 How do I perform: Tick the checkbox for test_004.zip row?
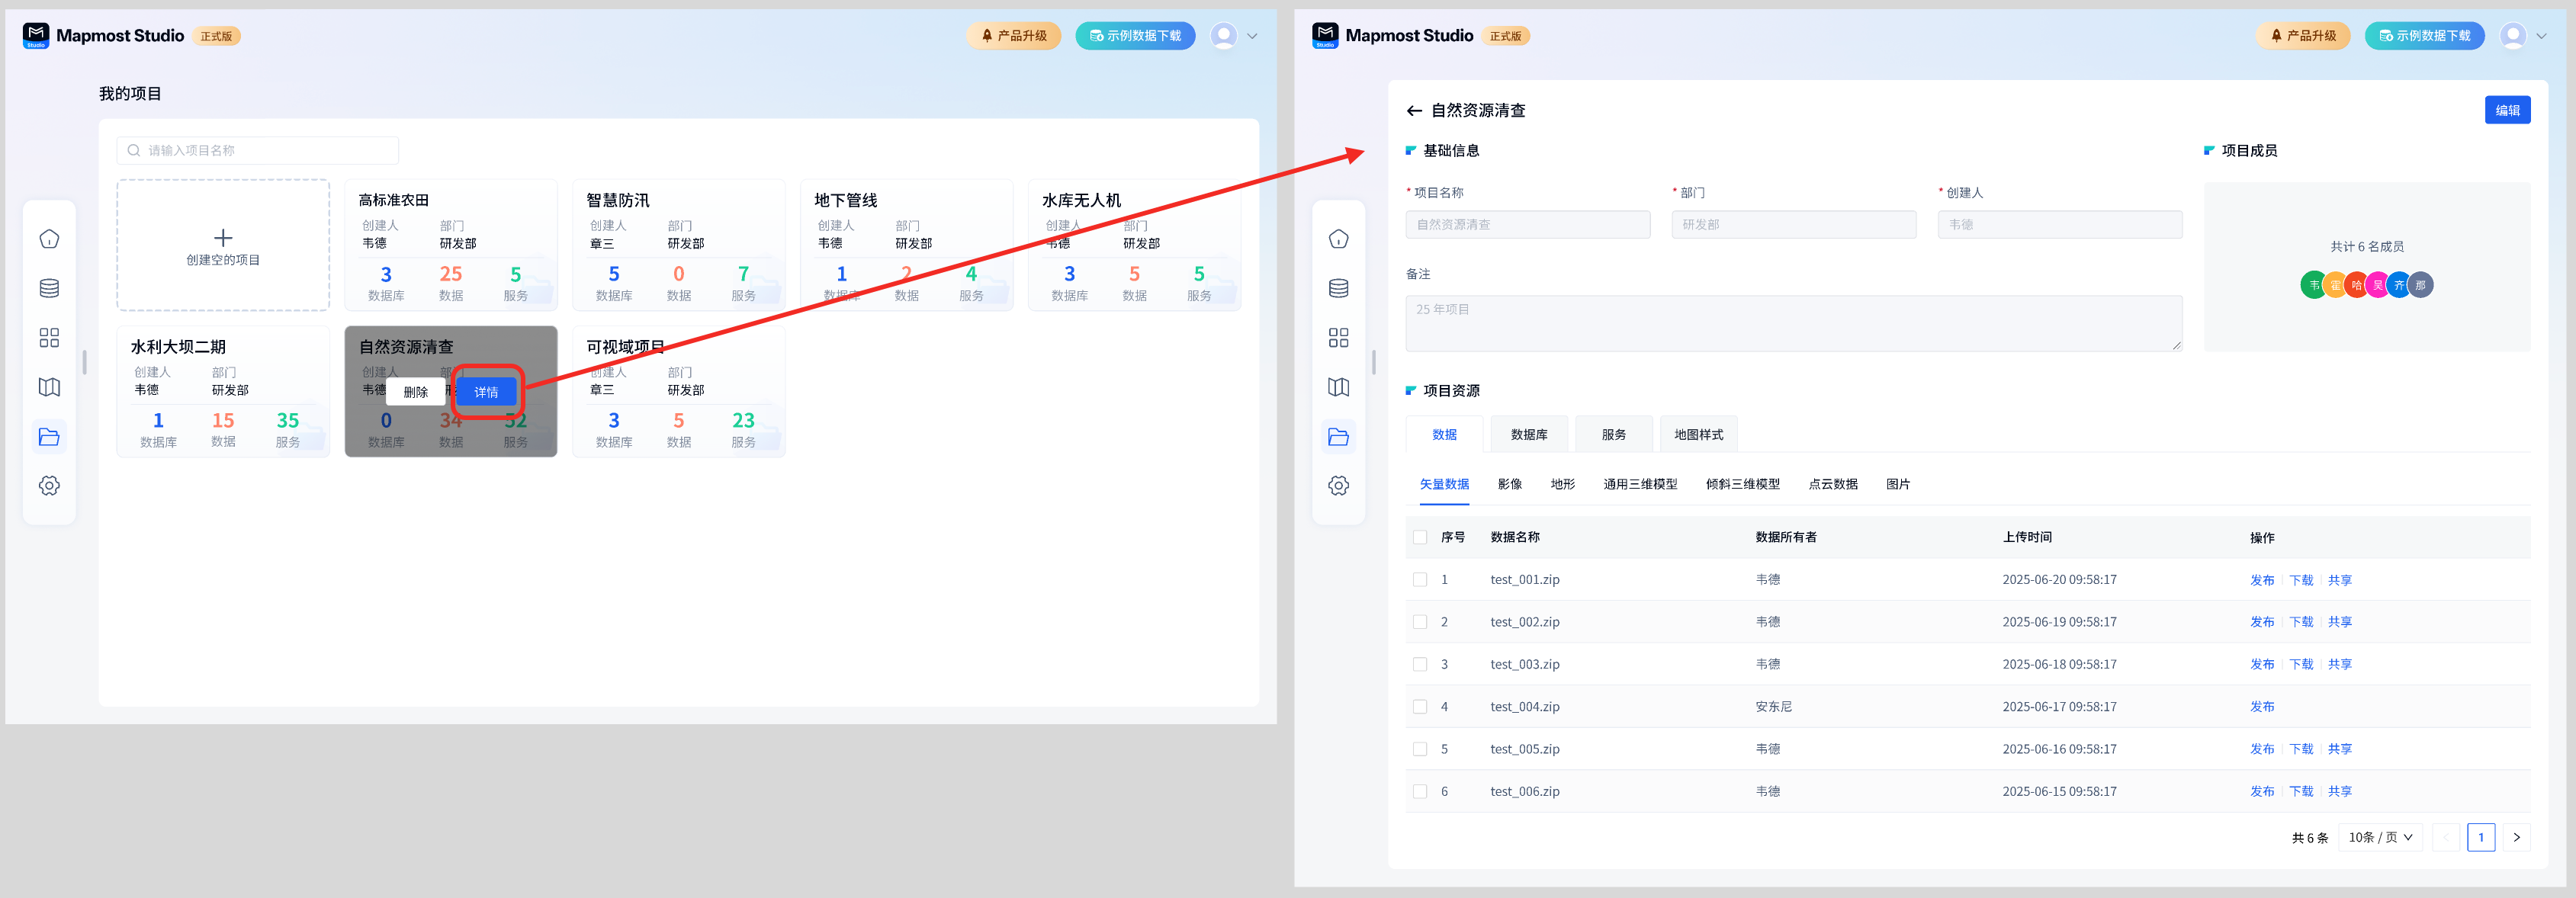tap(1420, 706)
